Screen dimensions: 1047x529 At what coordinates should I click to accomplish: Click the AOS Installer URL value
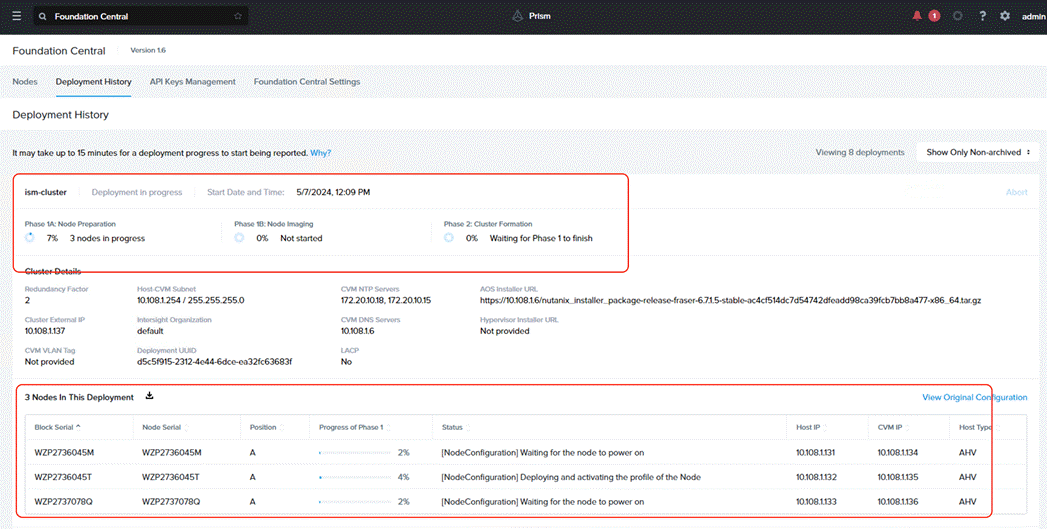coord(730,301)
